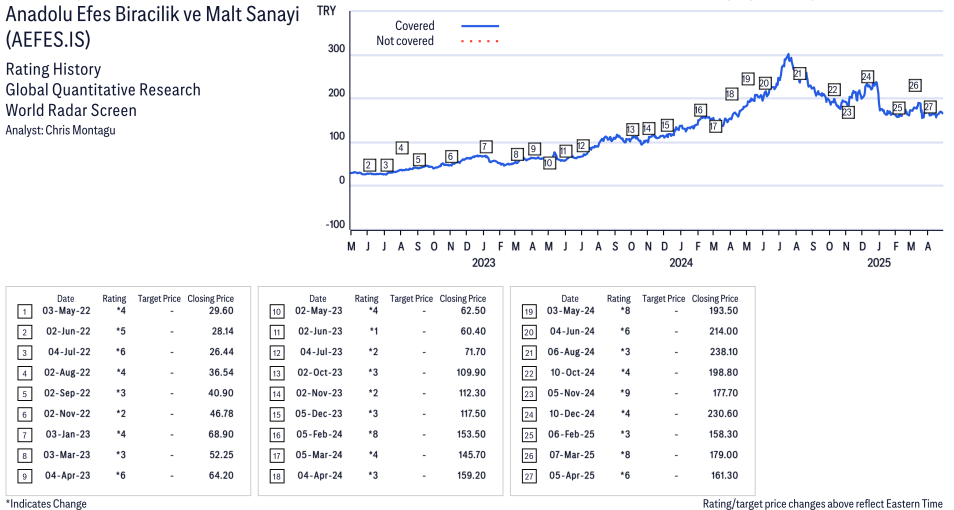Click chart marker 7 near January 2023
Screen dimensions: 954x510
tap(485, 147)
